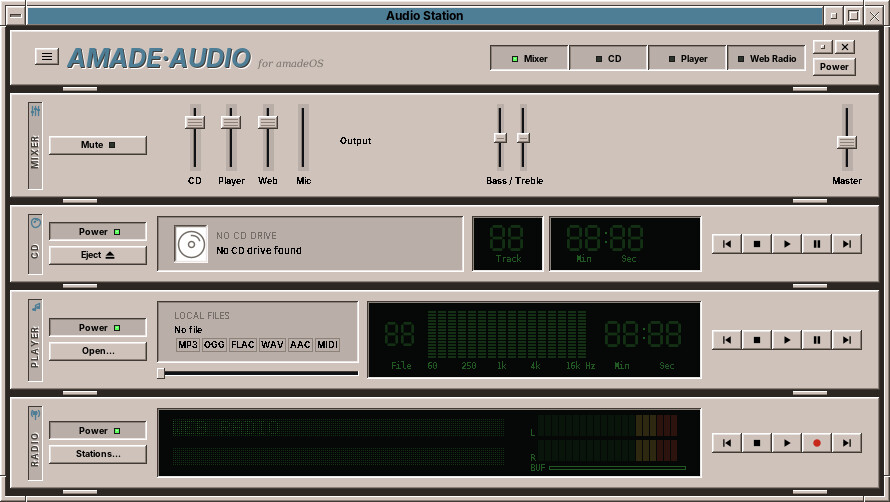Click the small shrink button above Power

(823, 47)
